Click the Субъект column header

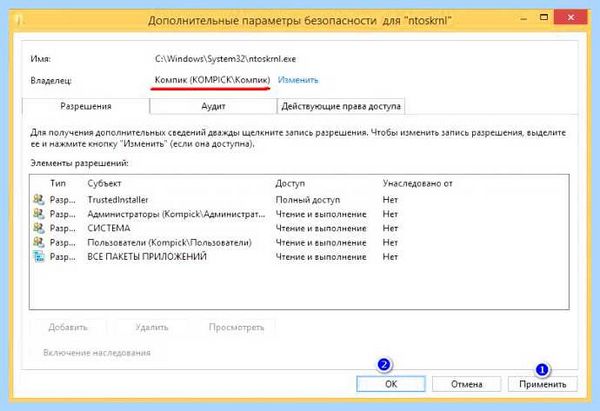(x=104, y=183)
